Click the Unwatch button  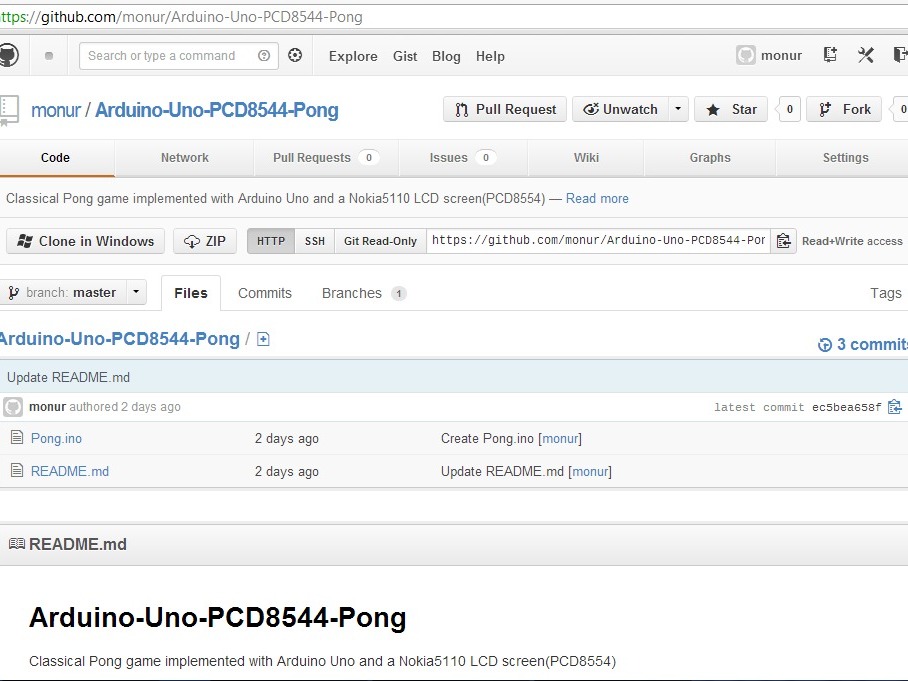[620, 109]
